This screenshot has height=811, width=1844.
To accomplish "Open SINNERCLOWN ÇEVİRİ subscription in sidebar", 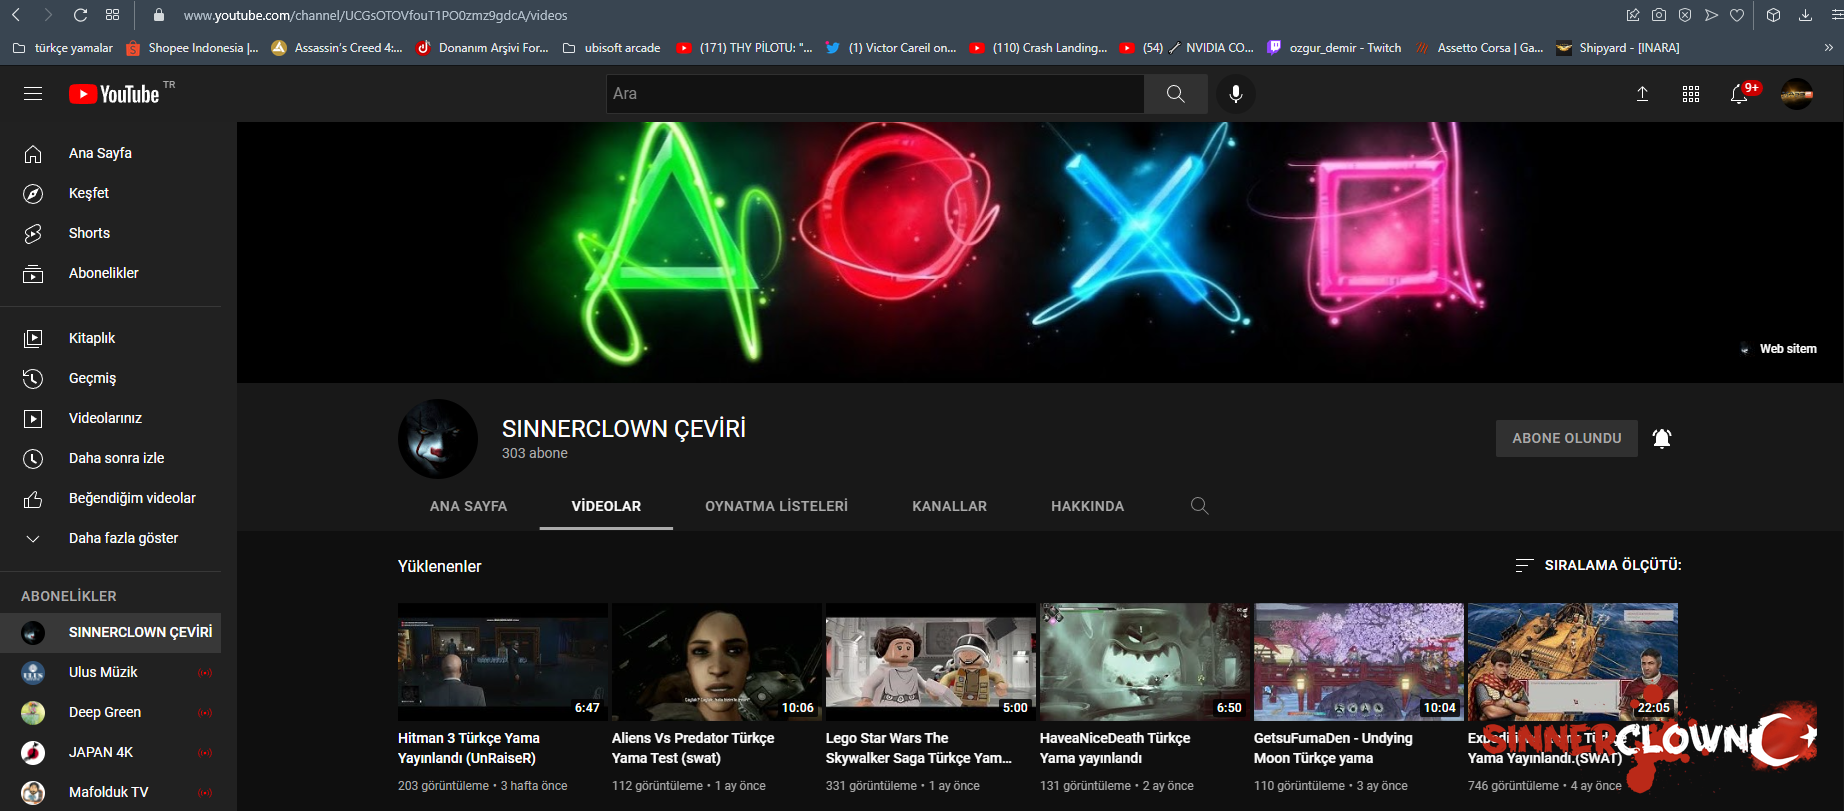I will tap(110, 632).
